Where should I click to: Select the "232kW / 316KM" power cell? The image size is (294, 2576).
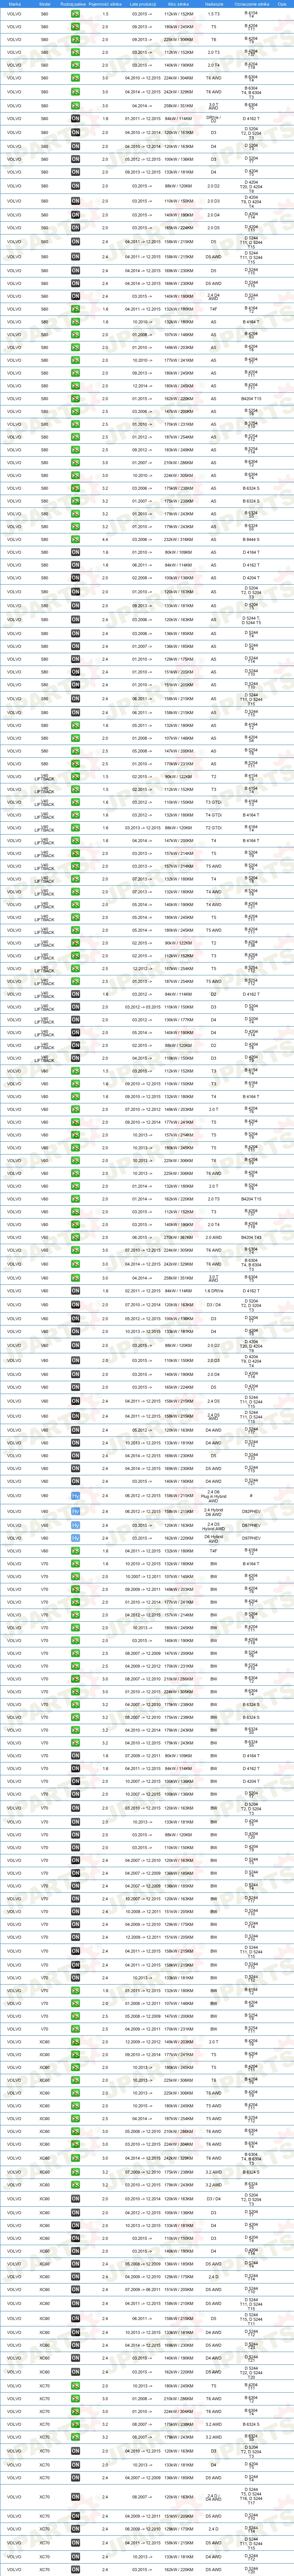pos(179,539)
